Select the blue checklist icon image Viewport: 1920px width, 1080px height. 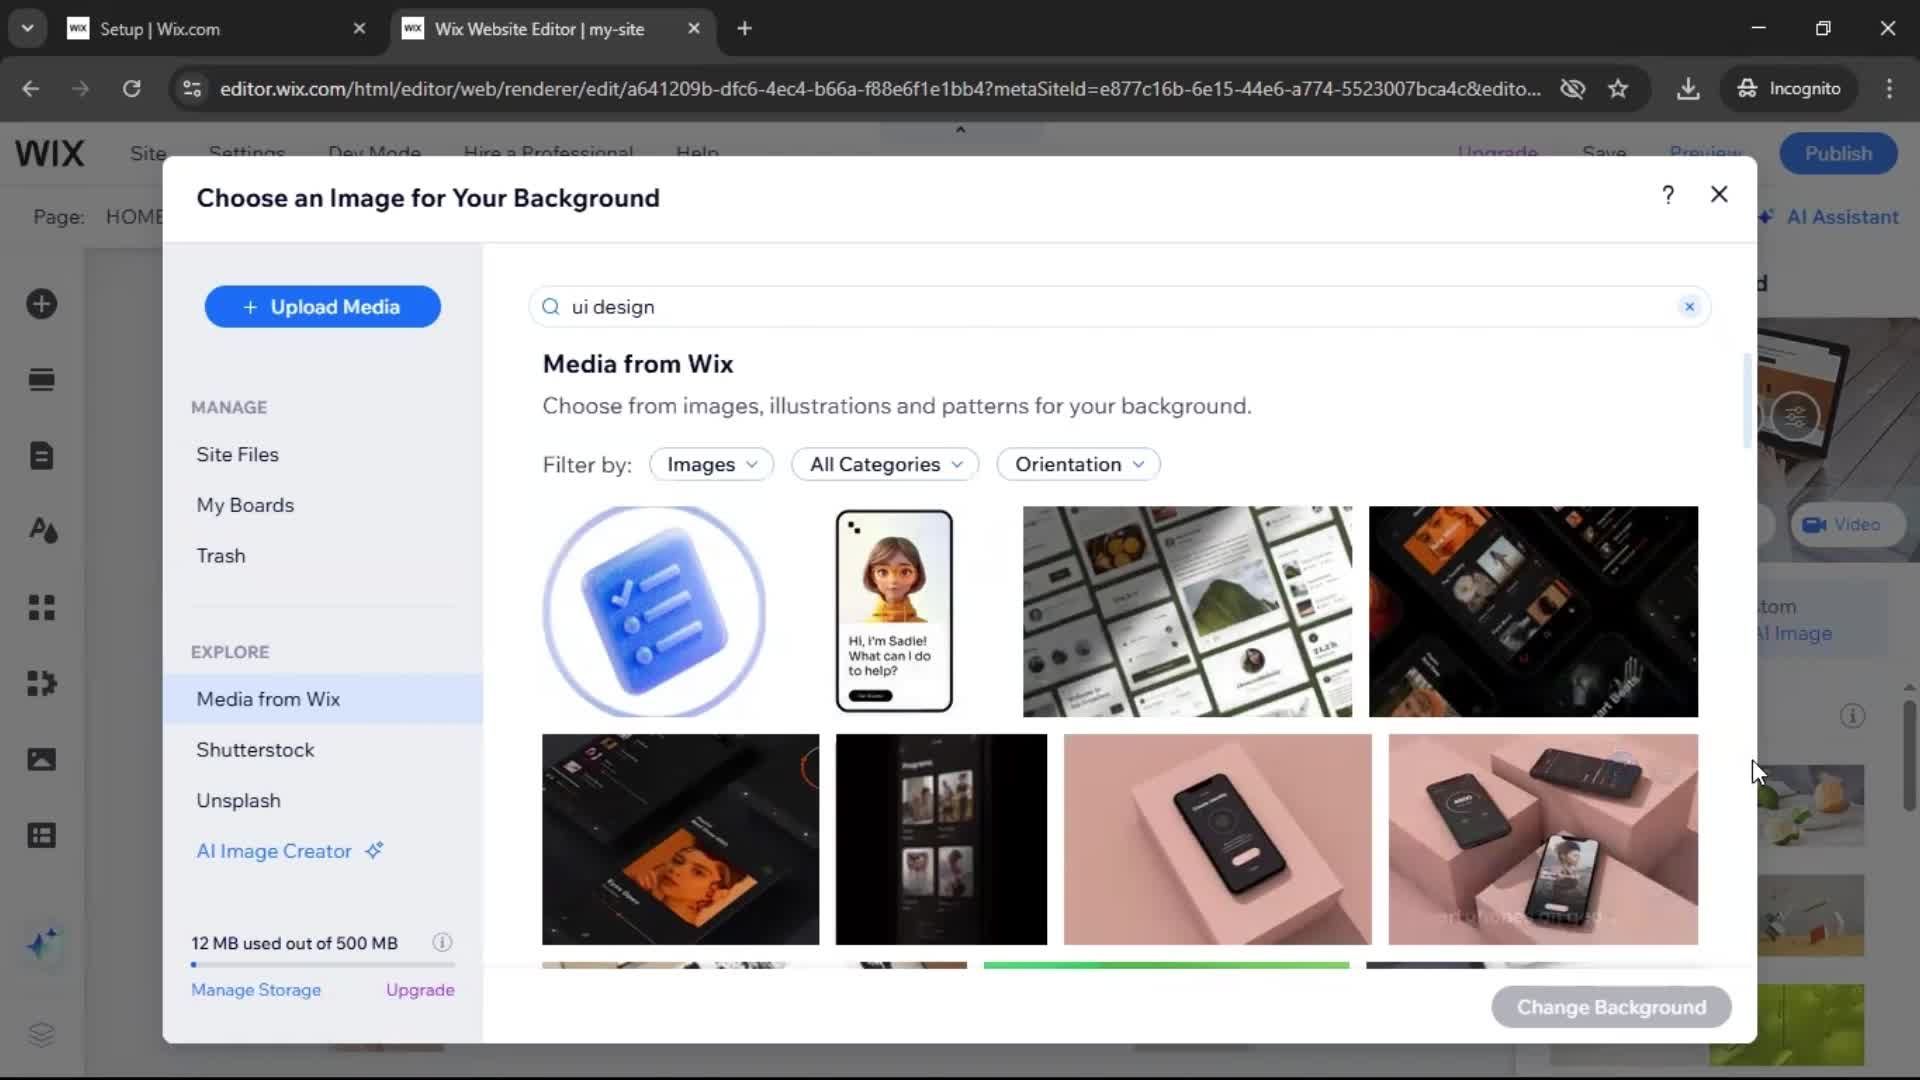coord(654,611)
